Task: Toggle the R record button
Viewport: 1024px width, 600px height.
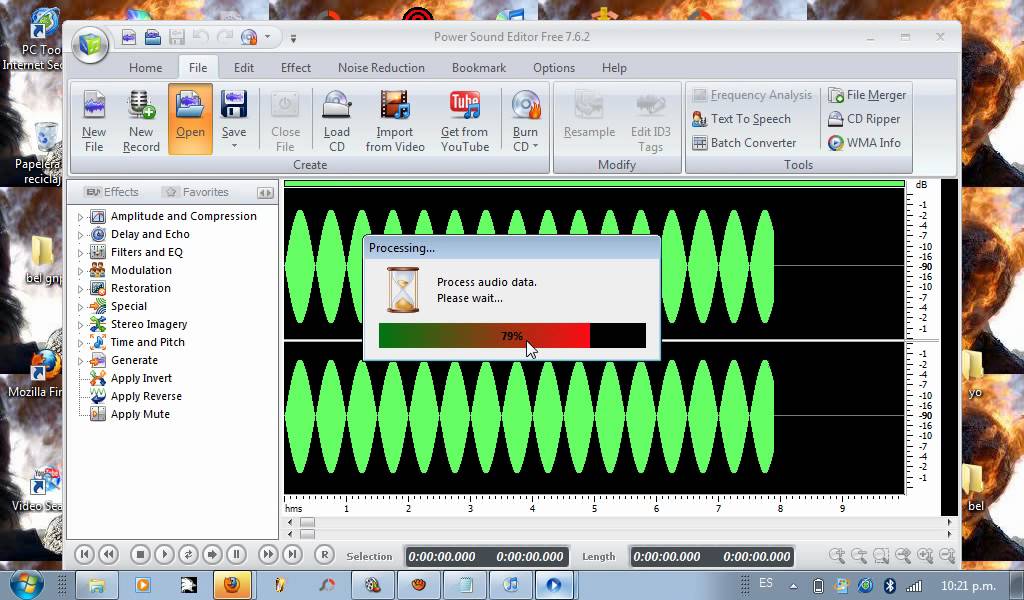Action: (x=325, y=554)
